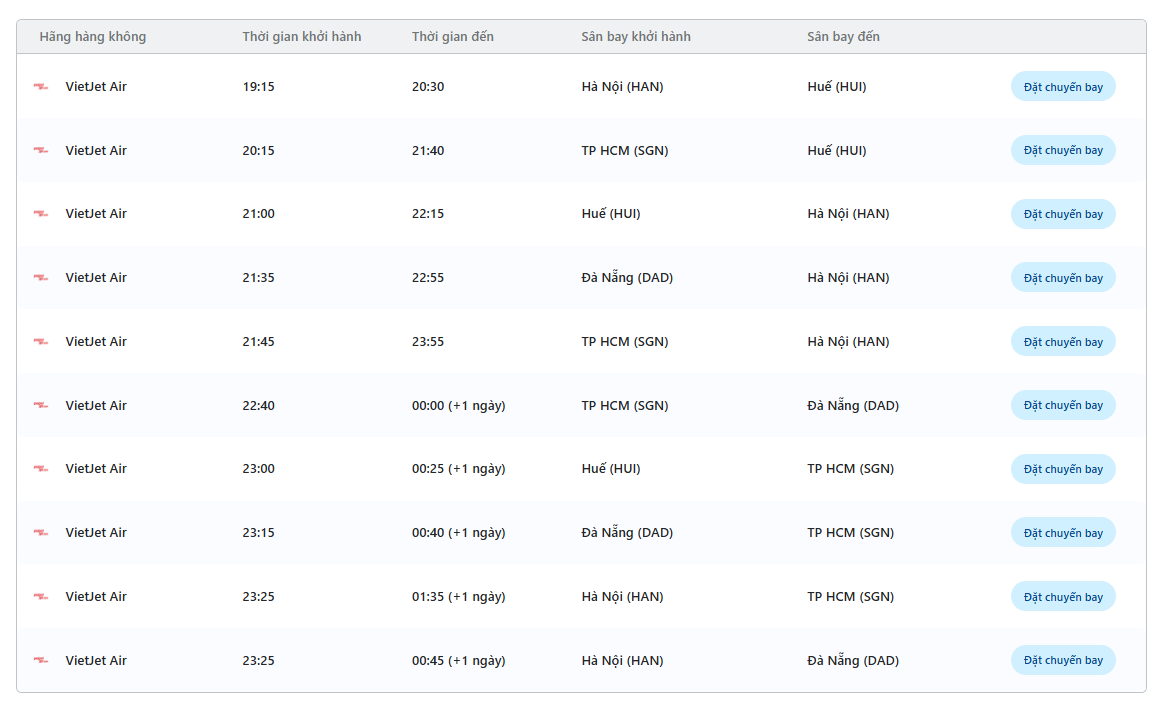Select the airline logo on the 21:45 departure row

[x=41, y=342]
